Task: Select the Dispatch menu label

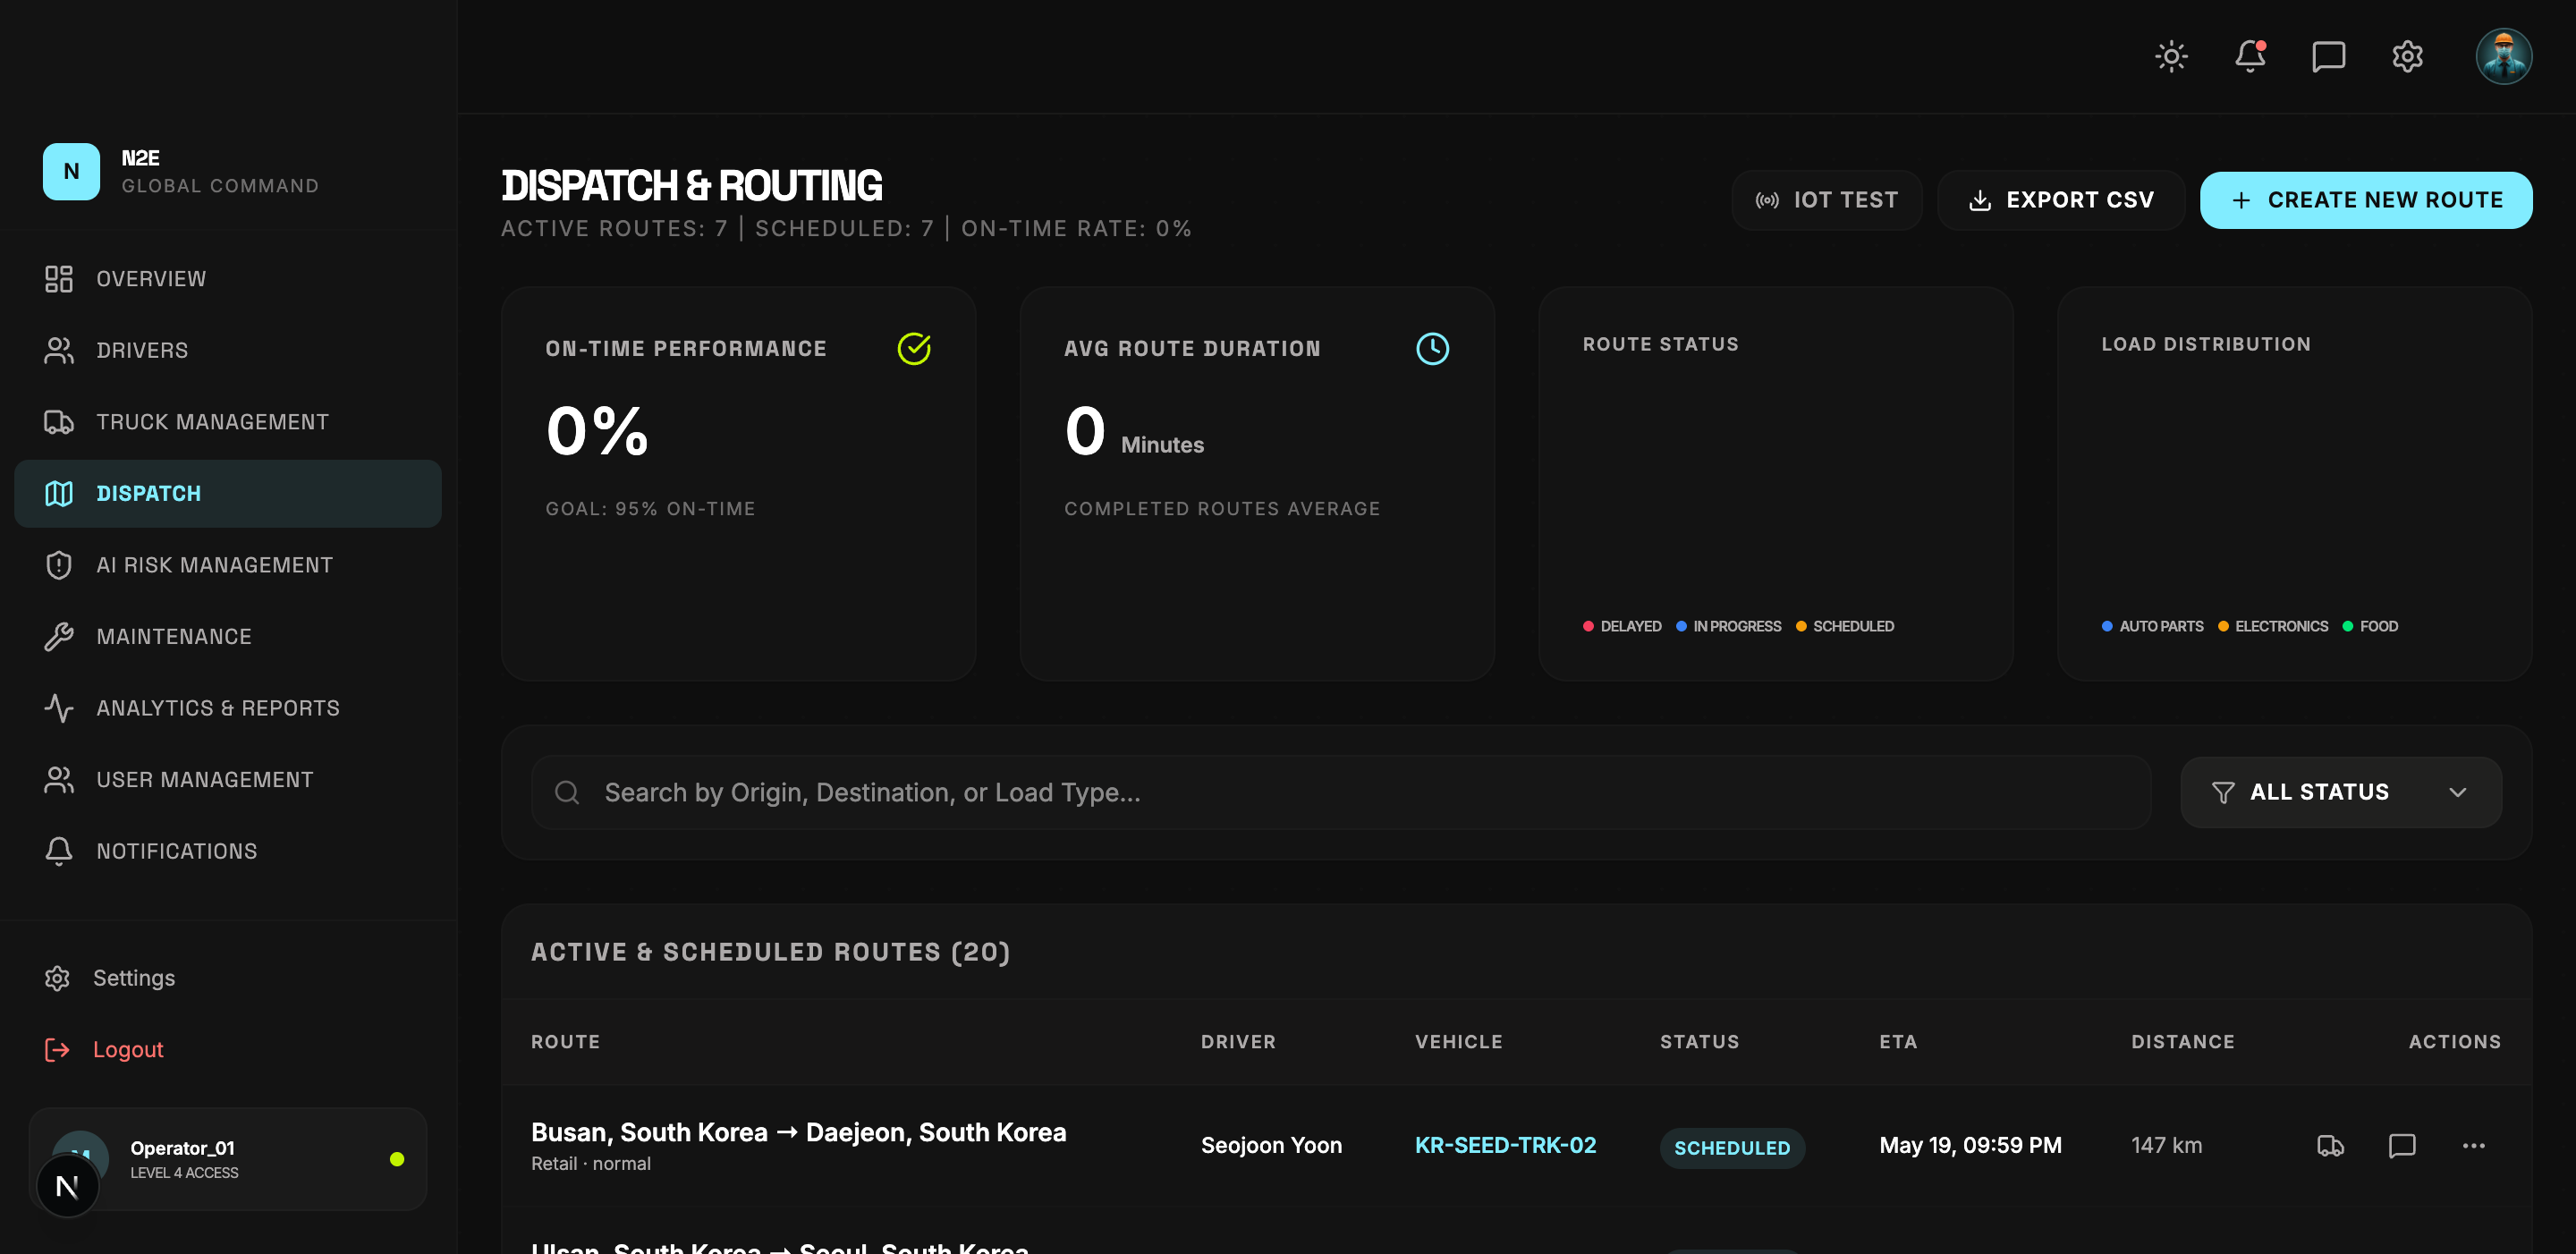Action: point(148,493)
